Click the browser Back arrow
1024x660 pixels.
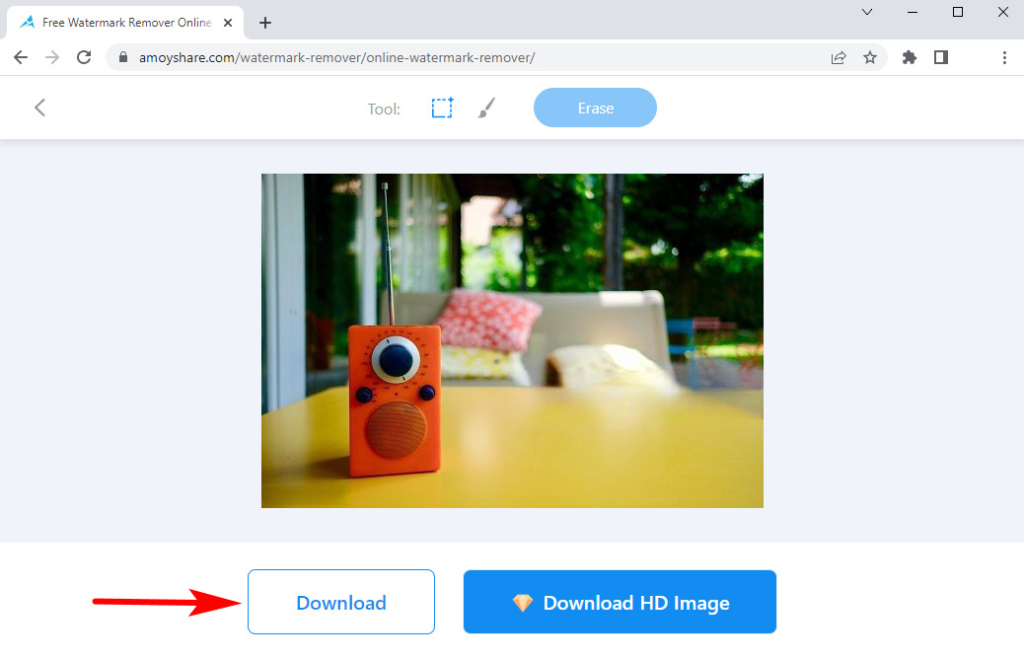click(20, 58)
